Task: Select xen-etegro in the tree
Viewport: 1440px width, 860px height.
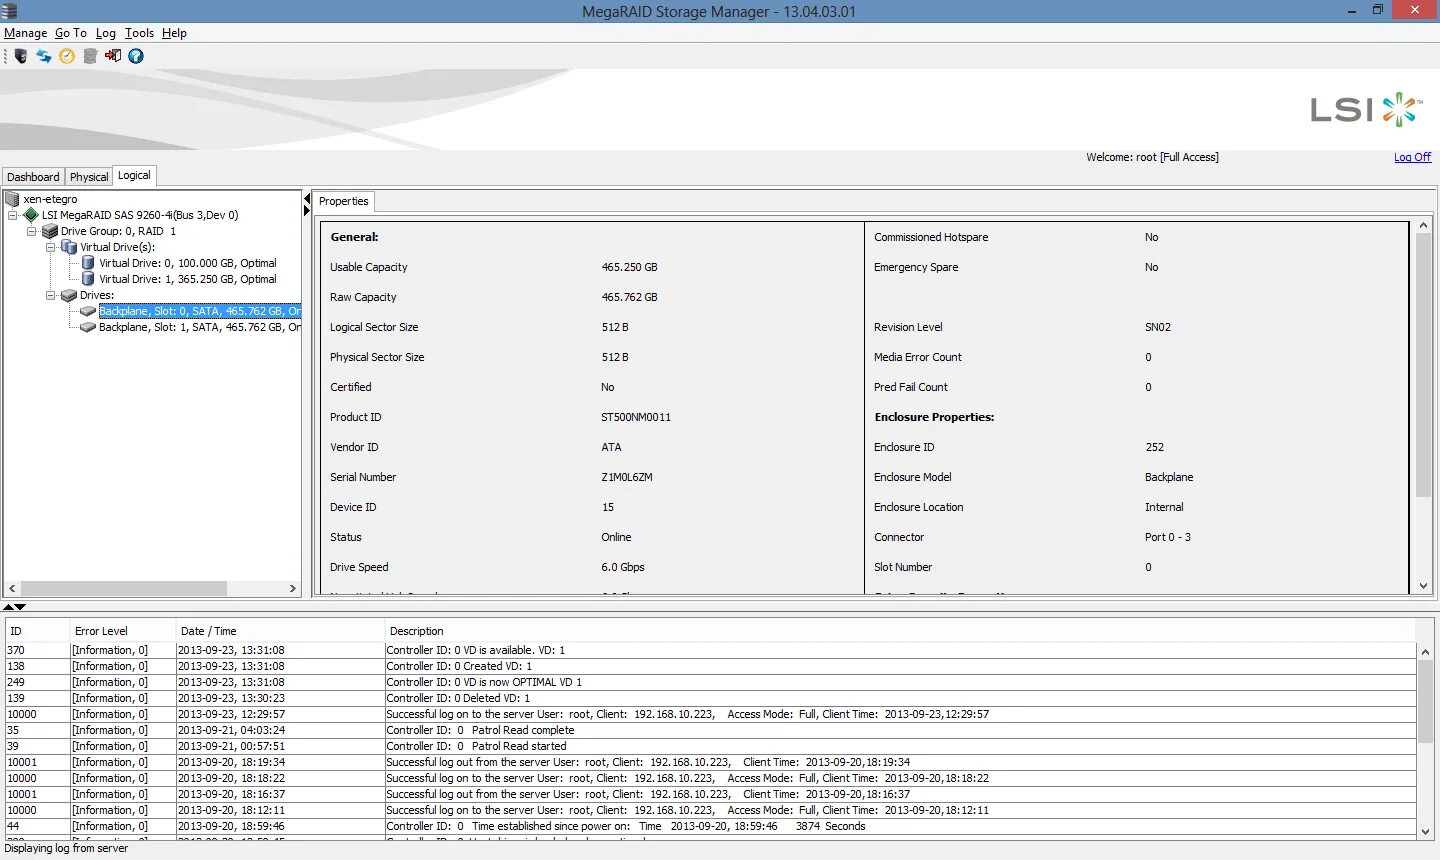Action: (x=50, y=199)
